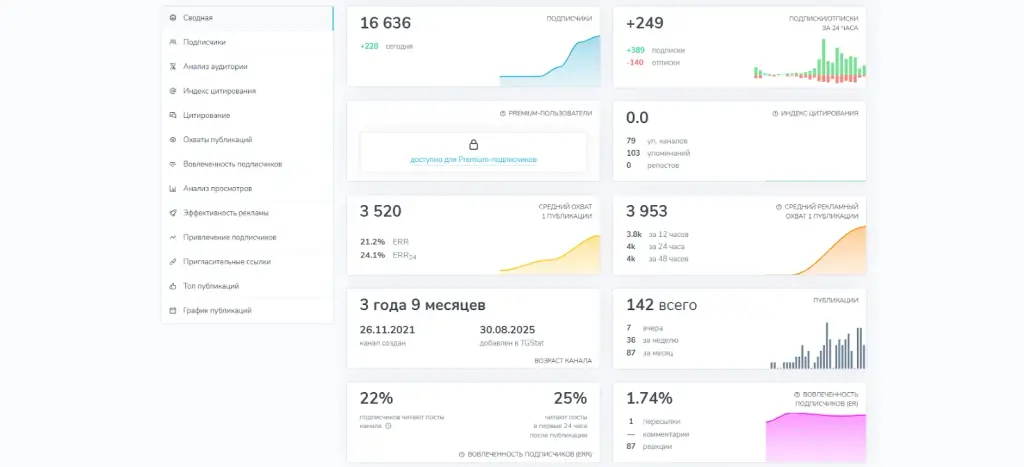
Task: Click the ad reach value 3 953
Action: pos(647,212)
